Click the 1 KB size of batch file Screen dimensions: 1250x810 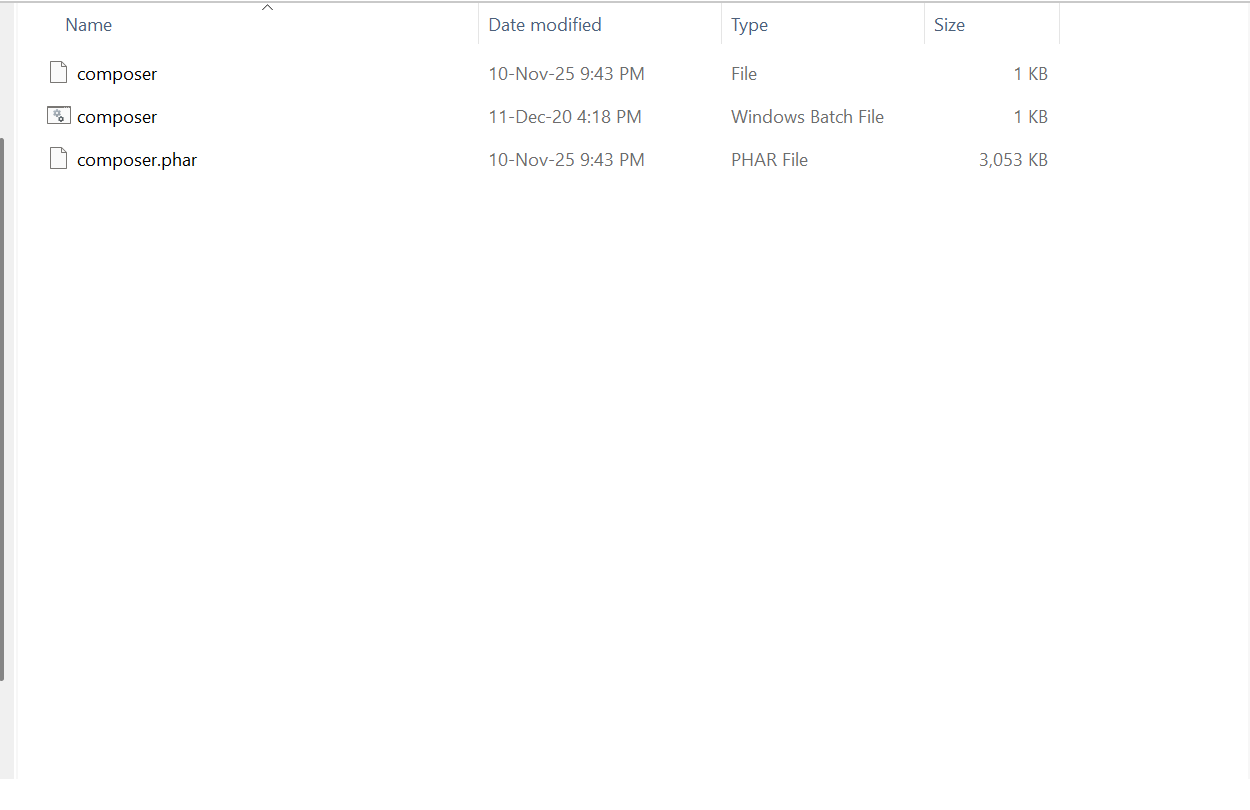pyautogui.click(x=1030, y=117)
